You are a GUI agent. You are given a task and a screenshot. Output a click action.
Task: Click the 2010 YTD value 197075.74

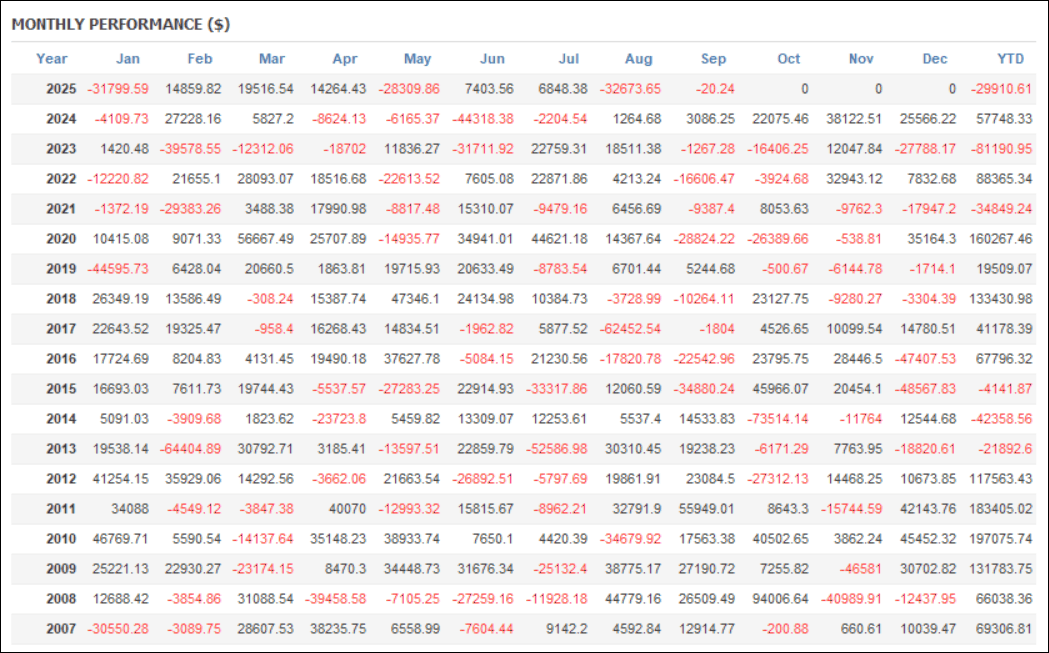1001,538
